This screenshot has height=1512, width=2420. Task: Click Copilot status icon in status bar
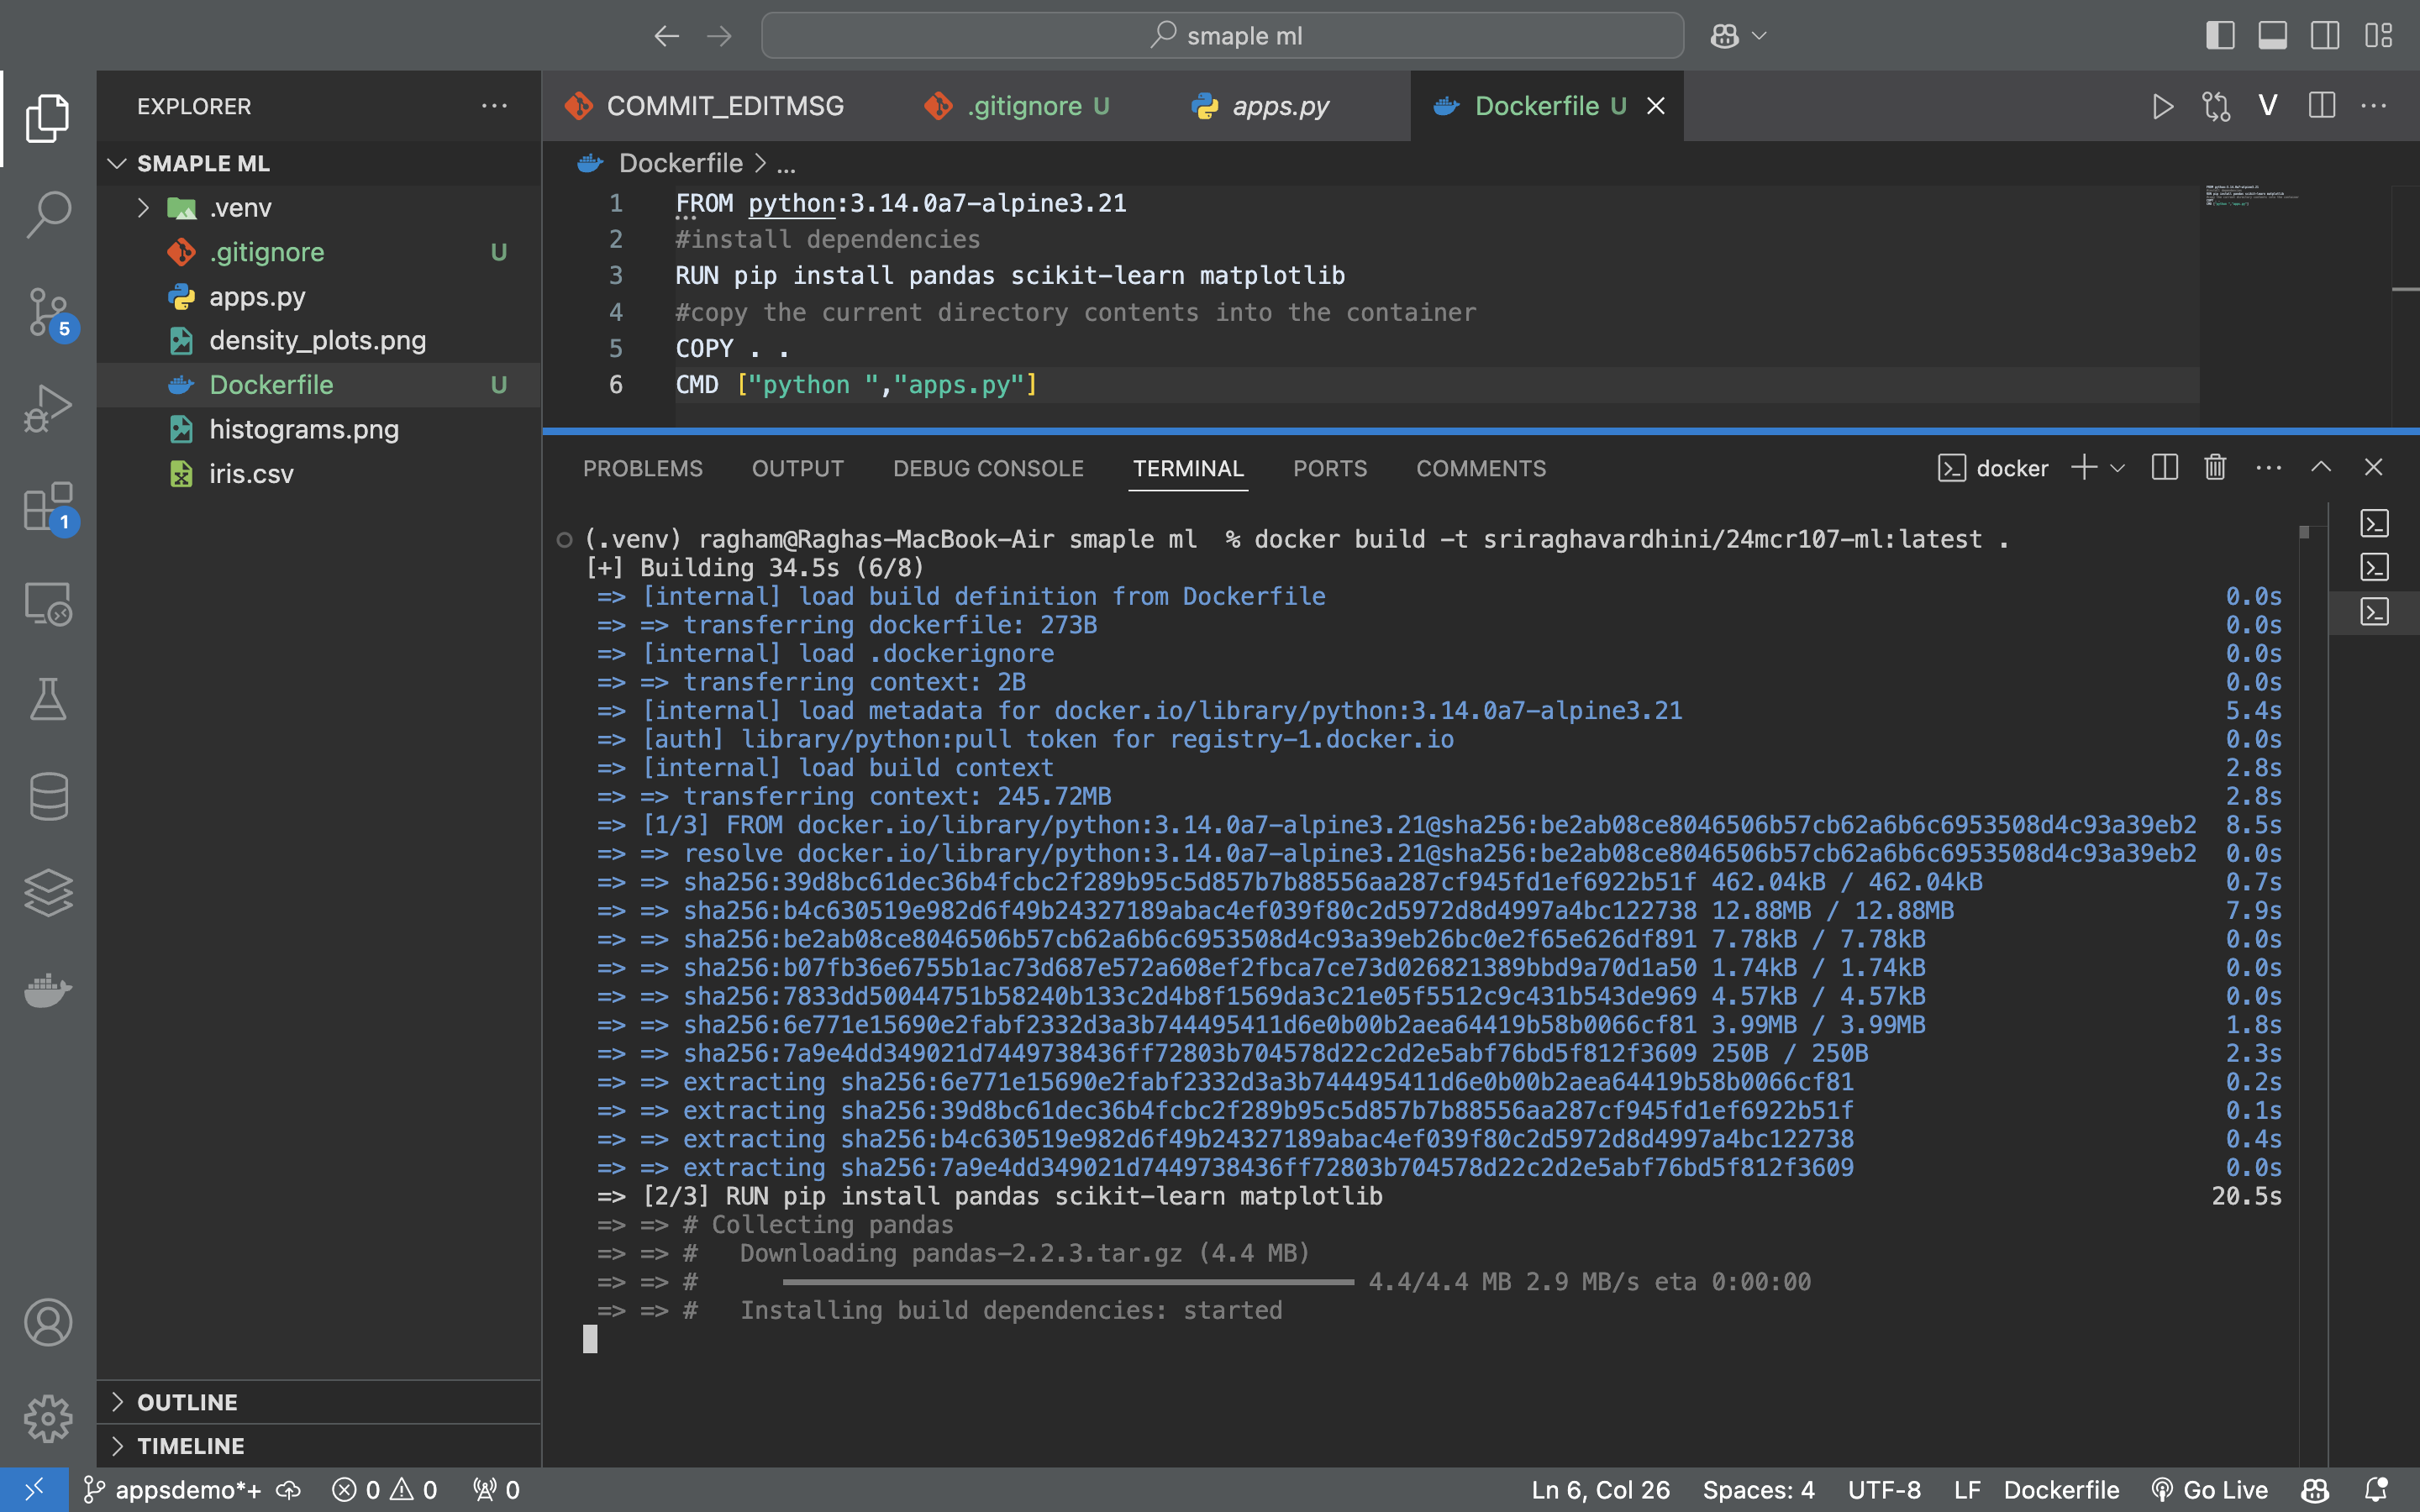pyautogui.click(x=2315, y=1490)
